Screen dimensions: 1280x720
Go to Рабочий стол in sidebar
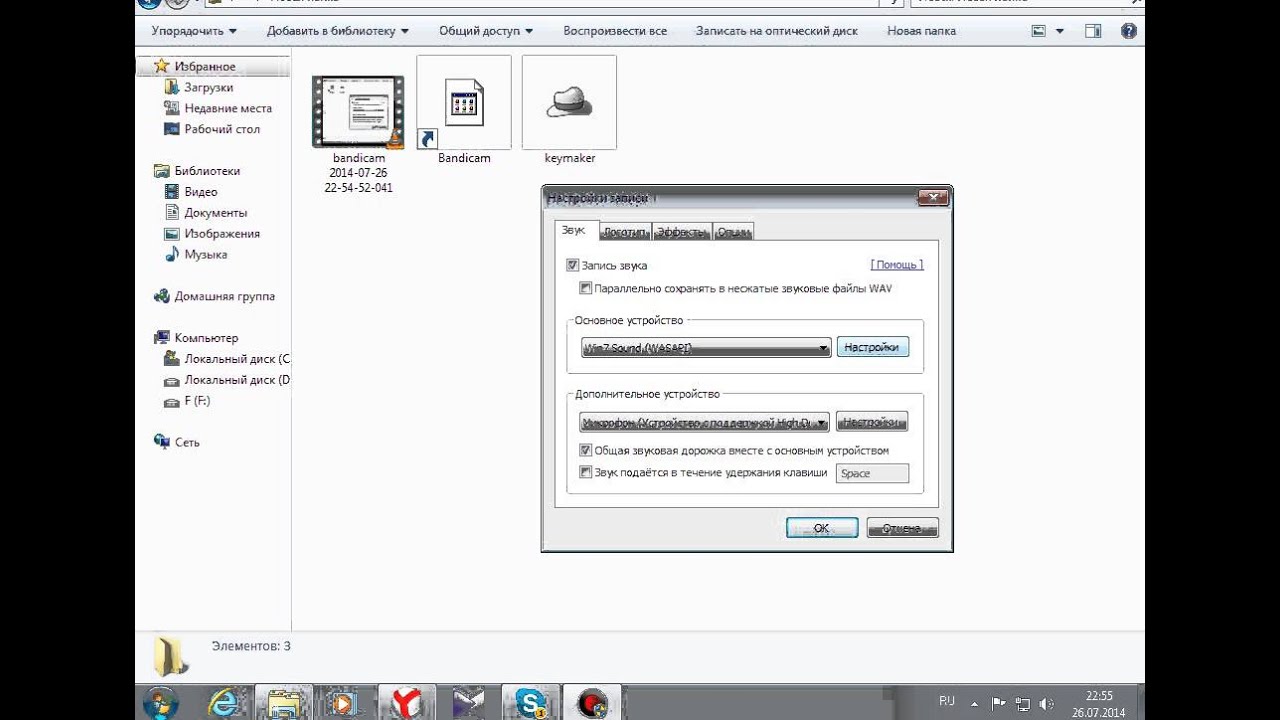coord(221,129)
